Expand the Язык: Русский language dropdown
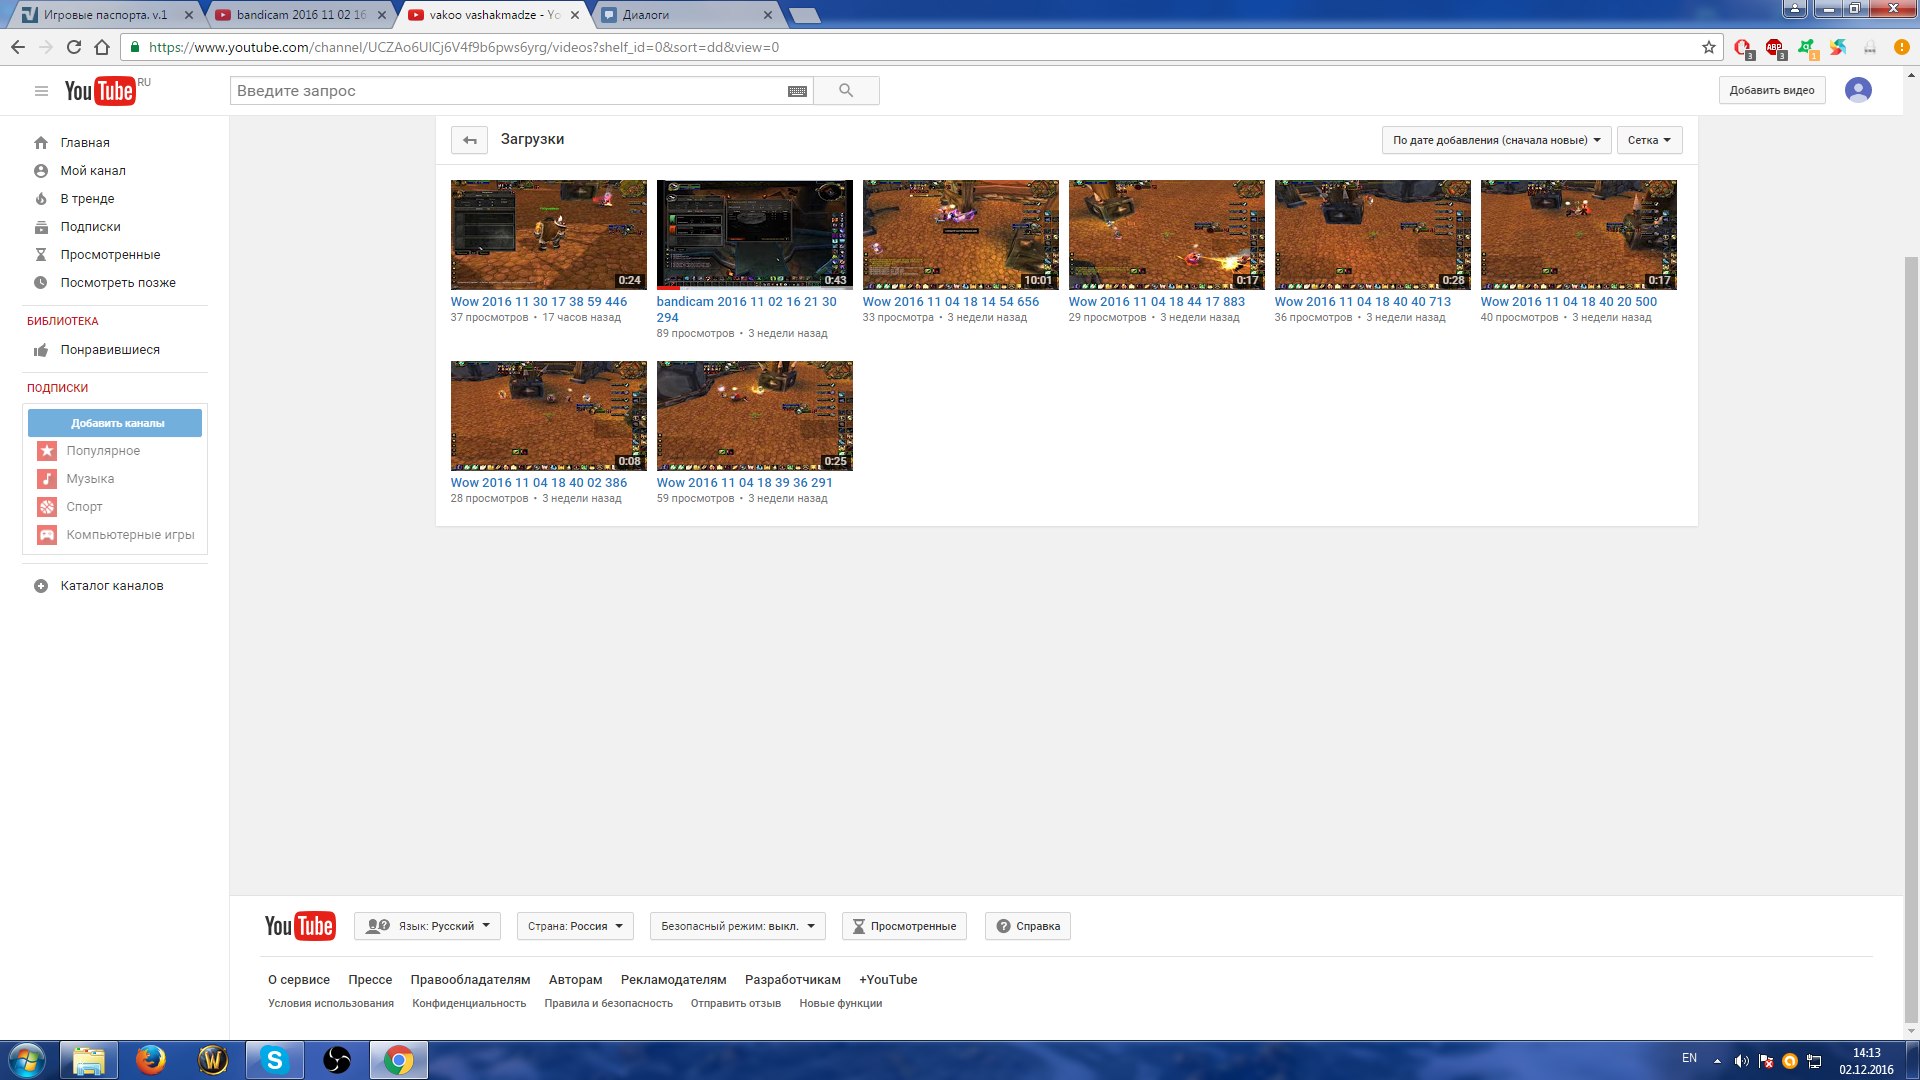This screenshot has height=1080, width=1920. click(428, 926)
